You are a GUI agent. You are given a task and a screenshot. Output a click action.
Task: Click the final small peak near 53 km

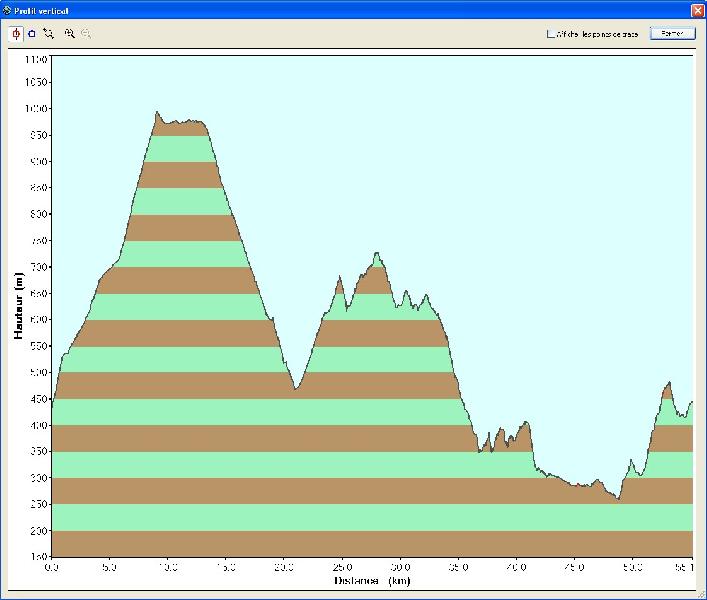point(668,383)
